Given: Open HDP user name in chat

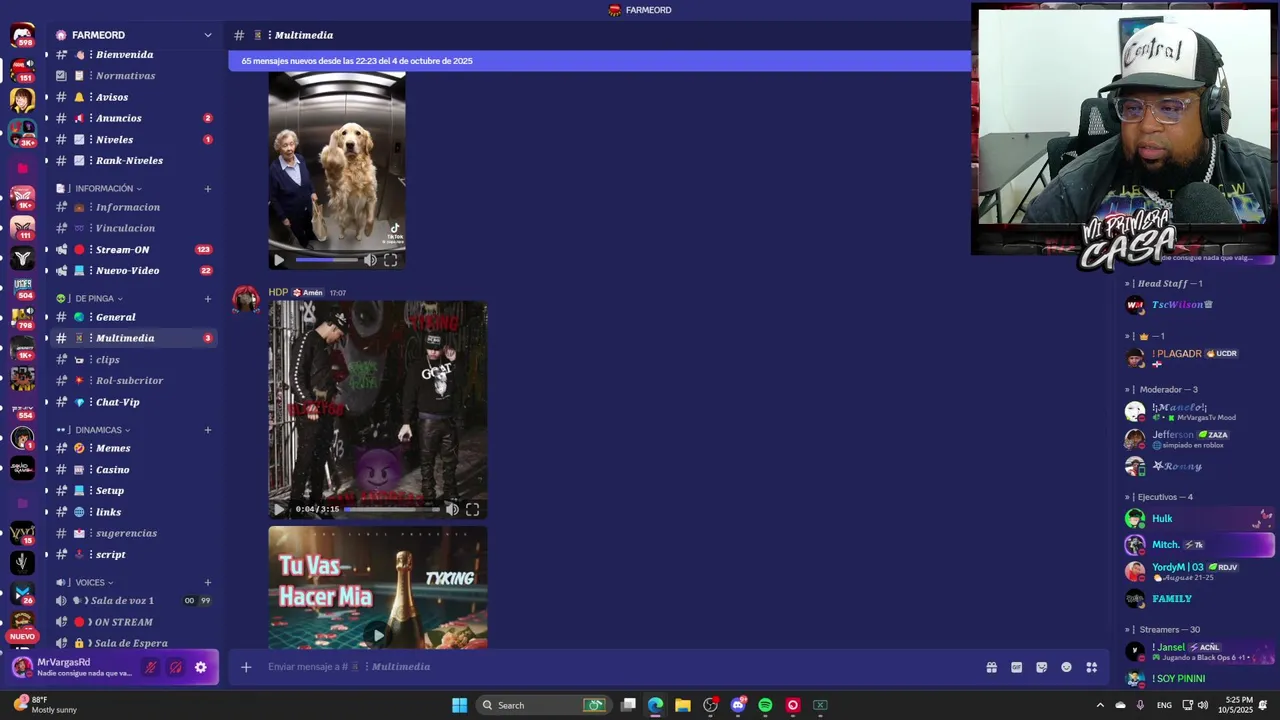Looking at the screenshot, I should click(x=278, y=292).
